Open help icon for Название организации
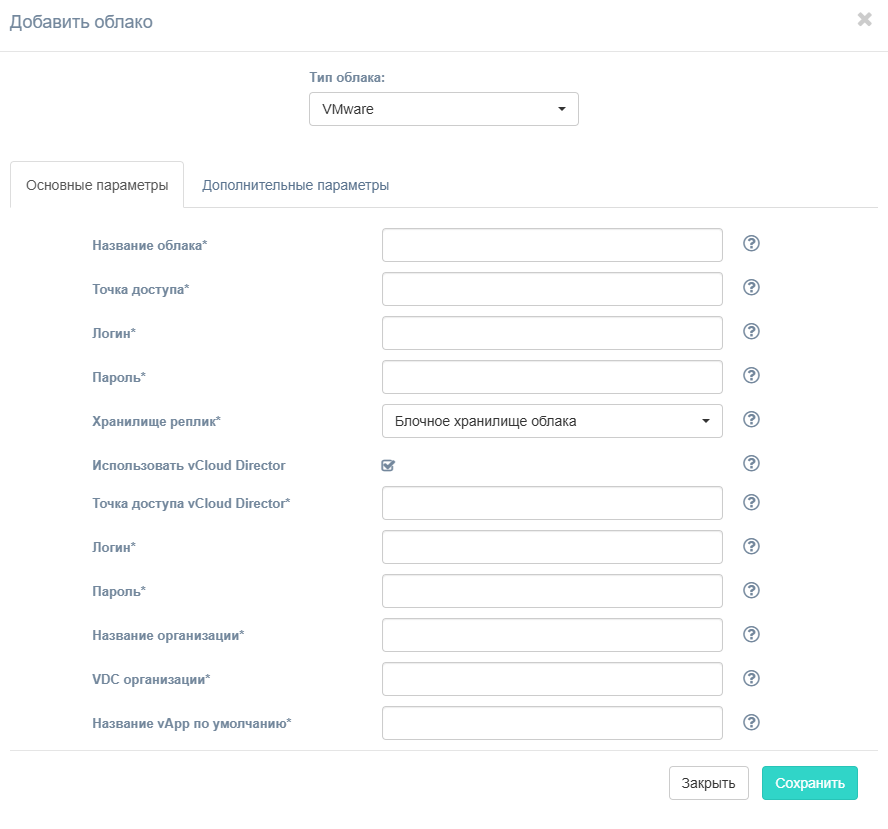 [x=751, y=634]
